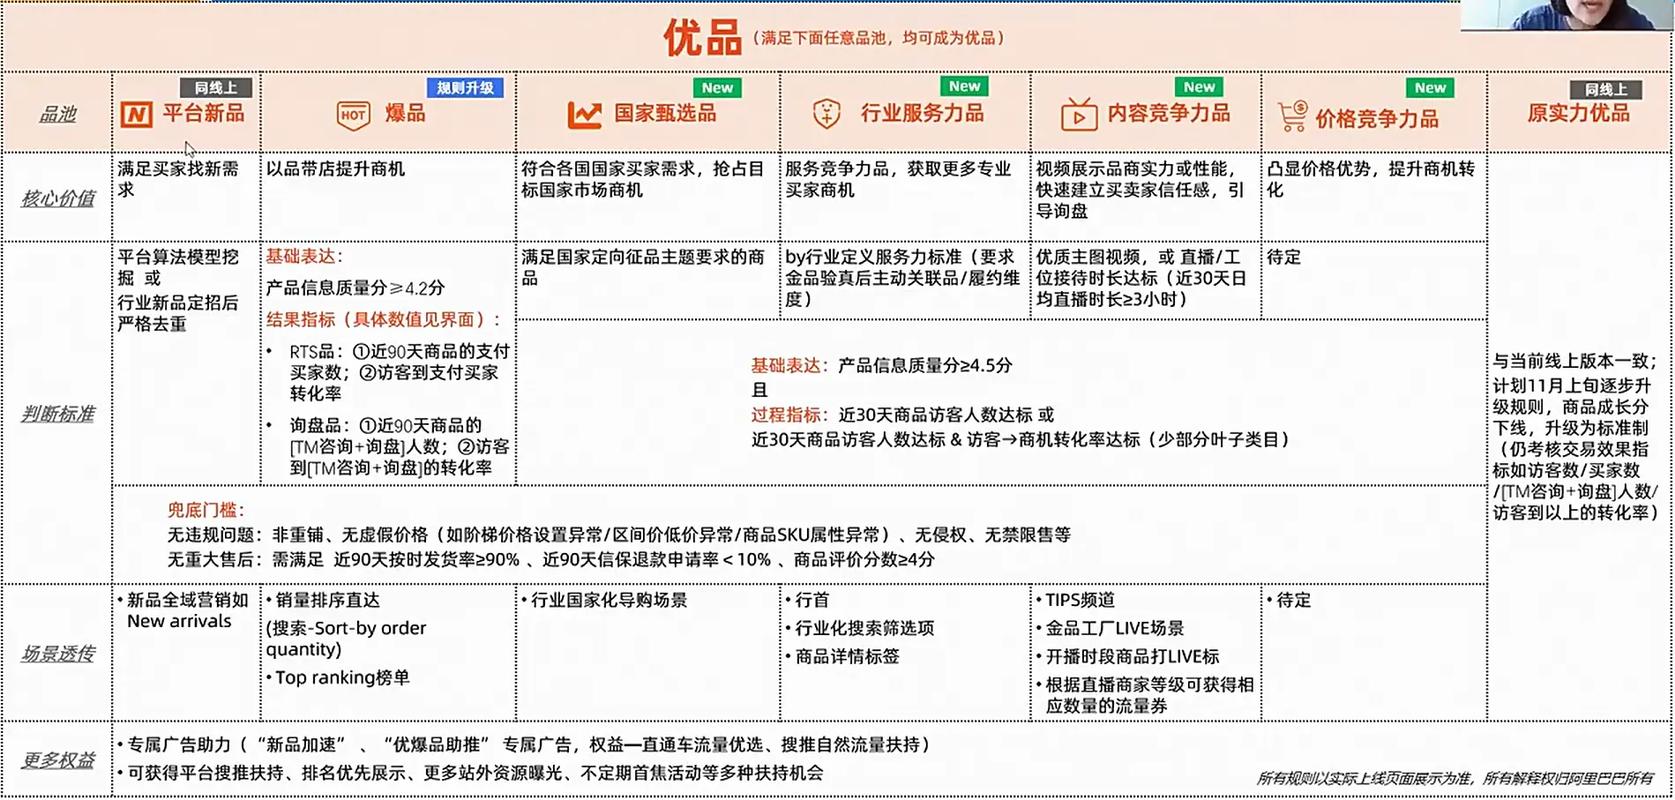Click the 优品 main title
Viewport: 1675px width, 800px height.
click(702, 38)
